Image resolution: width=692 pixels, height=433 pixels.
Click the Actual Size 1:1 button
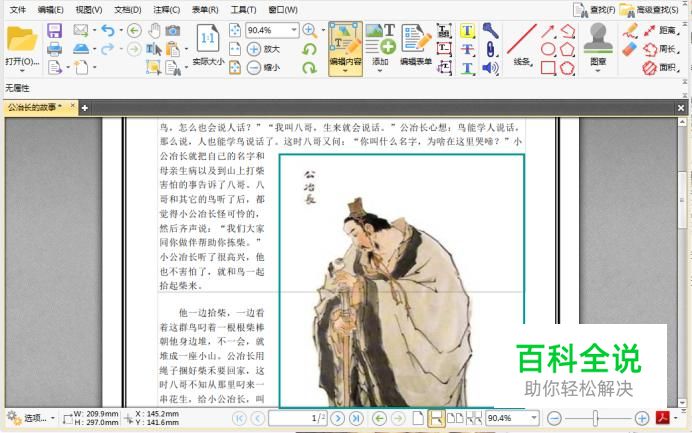[208, 44]
